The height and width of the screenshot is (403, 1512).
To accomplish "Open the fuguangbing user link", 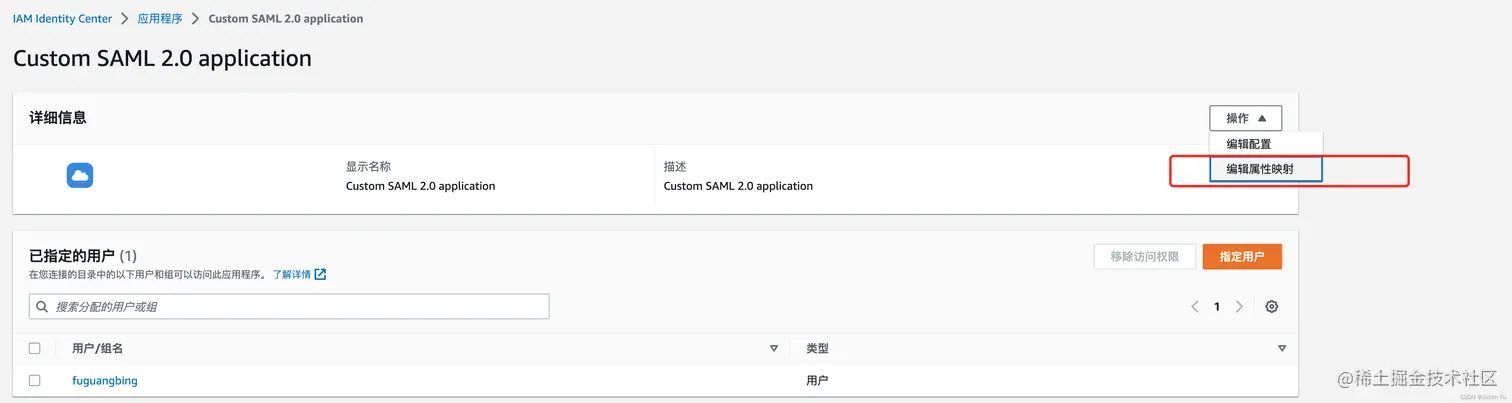I will click(x=105, y=381).
